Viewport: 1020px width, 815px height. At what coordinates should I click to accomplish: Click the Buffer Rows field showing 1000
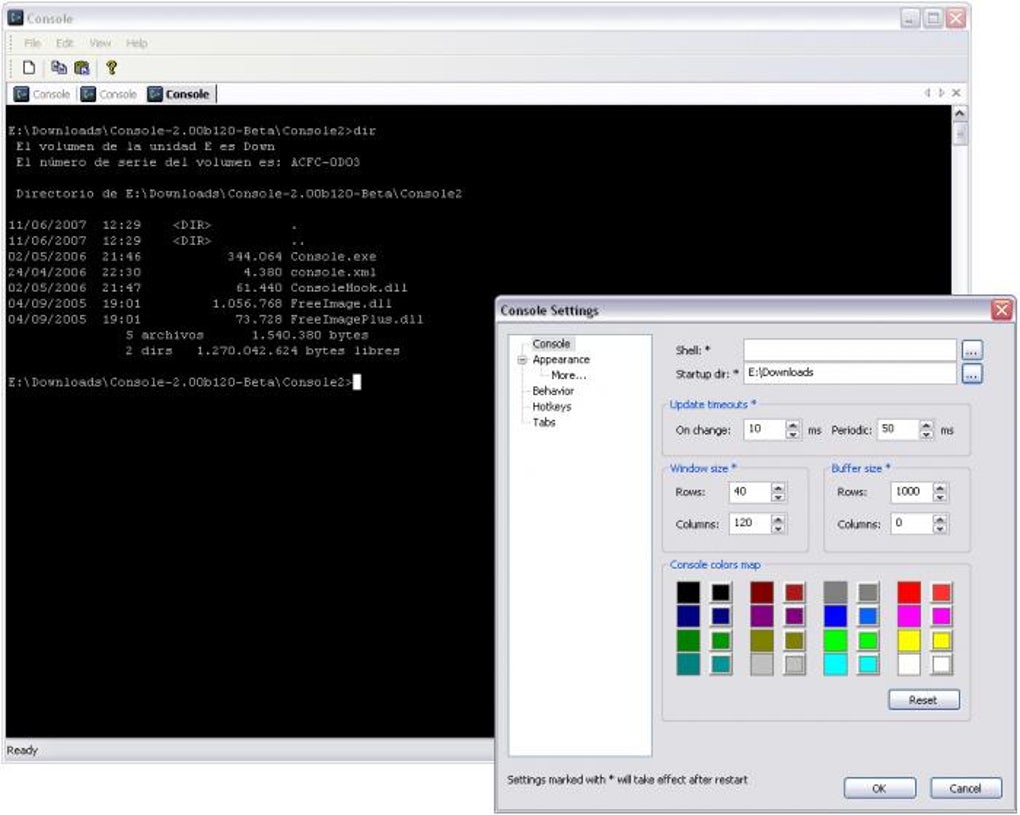click(x=912, y=492)
